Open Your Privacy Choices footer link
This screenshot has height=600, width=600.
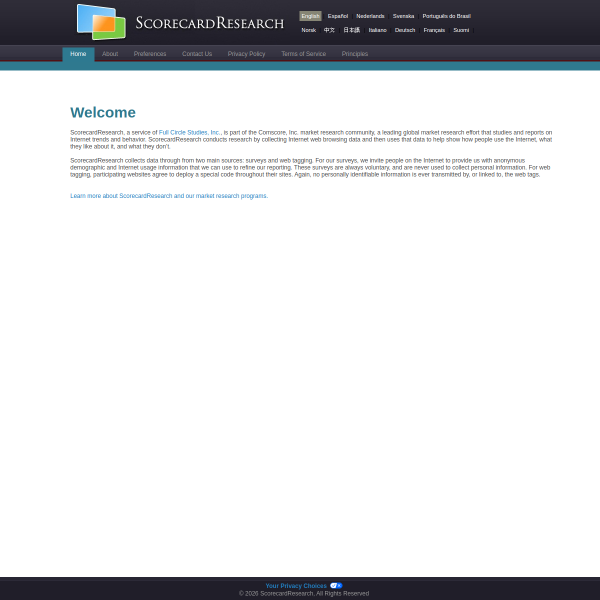(x=296, y=586)
